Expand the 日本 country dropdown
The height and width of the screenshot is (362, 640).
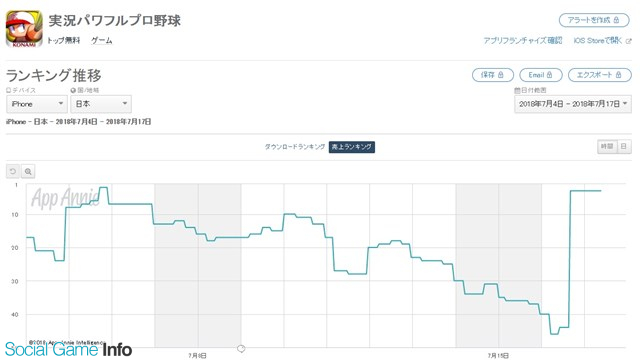click(x=101, y=104)
